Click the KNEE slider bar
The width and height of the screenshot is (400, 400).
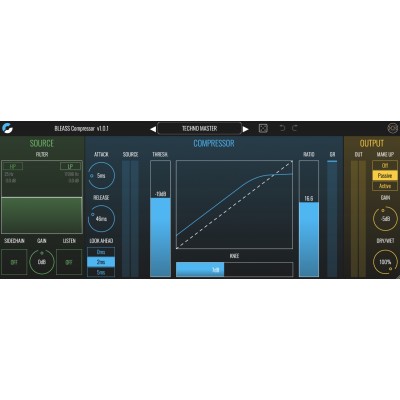click(x=235, y=270)
